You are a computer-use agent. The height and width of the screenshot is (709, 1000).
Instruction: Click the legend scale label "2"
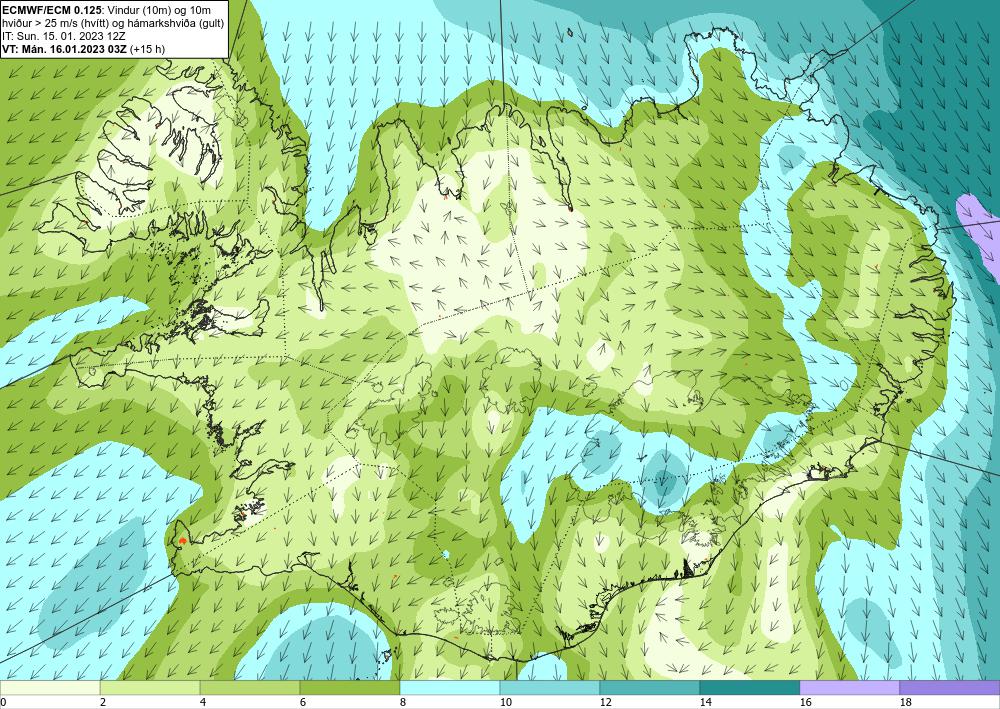pos(103,703)
